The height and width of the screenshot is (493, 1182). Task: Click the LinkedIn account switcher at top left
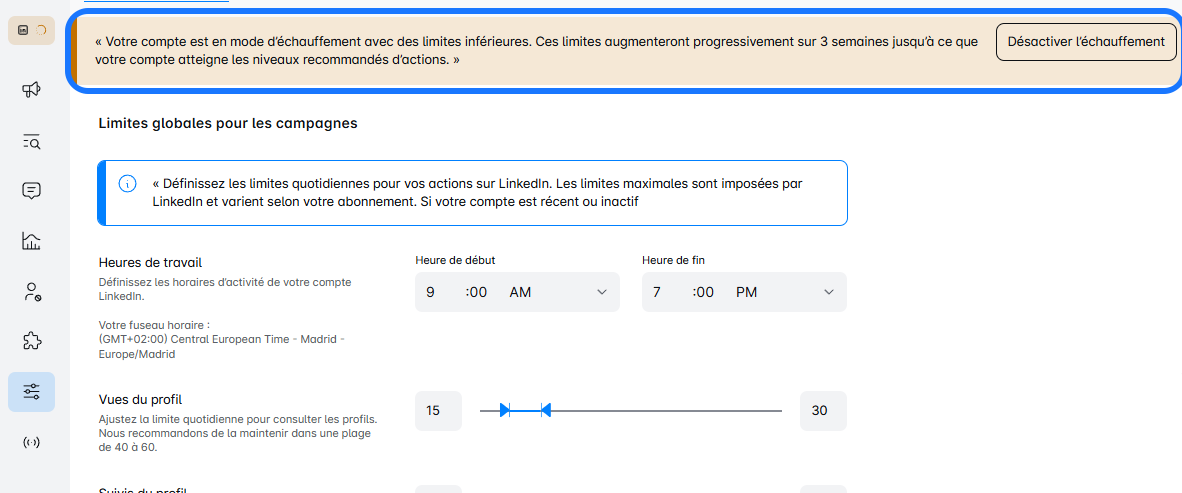(31, 30)
